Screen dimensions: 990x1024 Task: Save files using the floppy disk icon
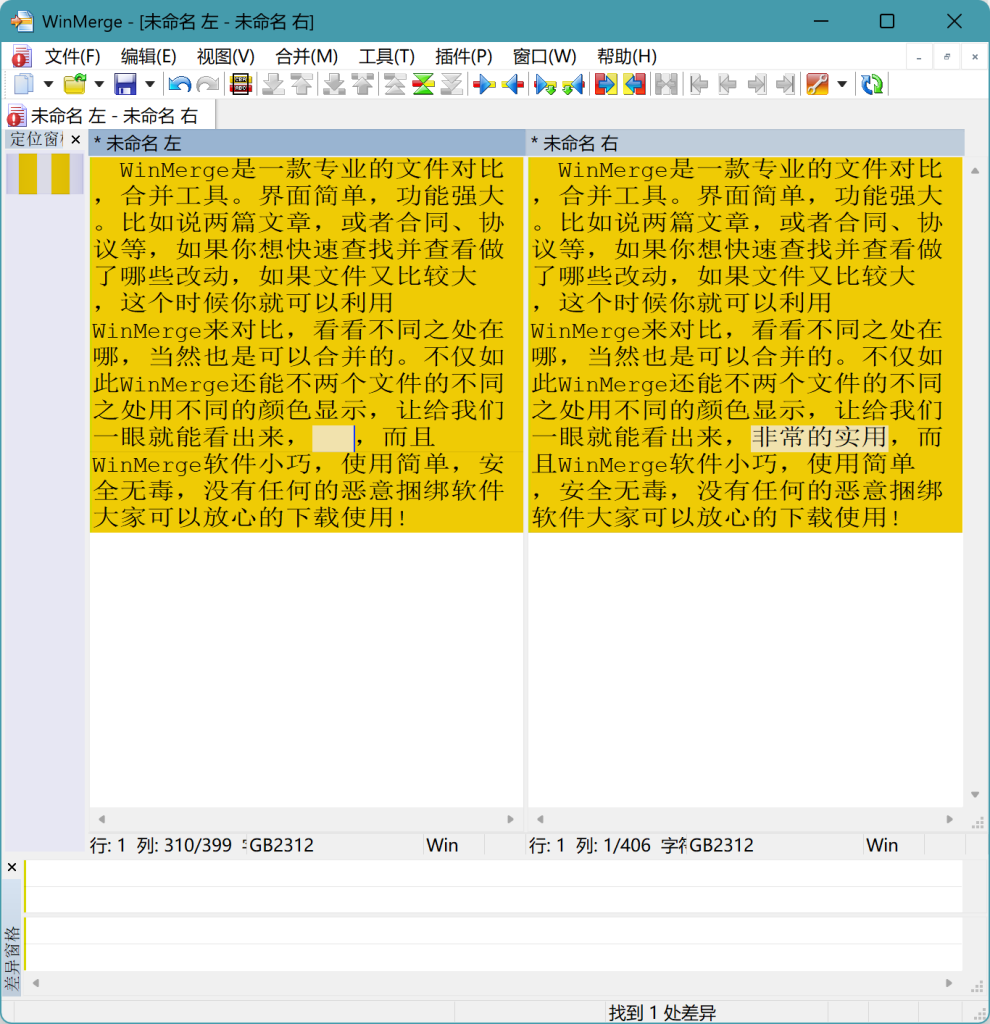[125, 85]
